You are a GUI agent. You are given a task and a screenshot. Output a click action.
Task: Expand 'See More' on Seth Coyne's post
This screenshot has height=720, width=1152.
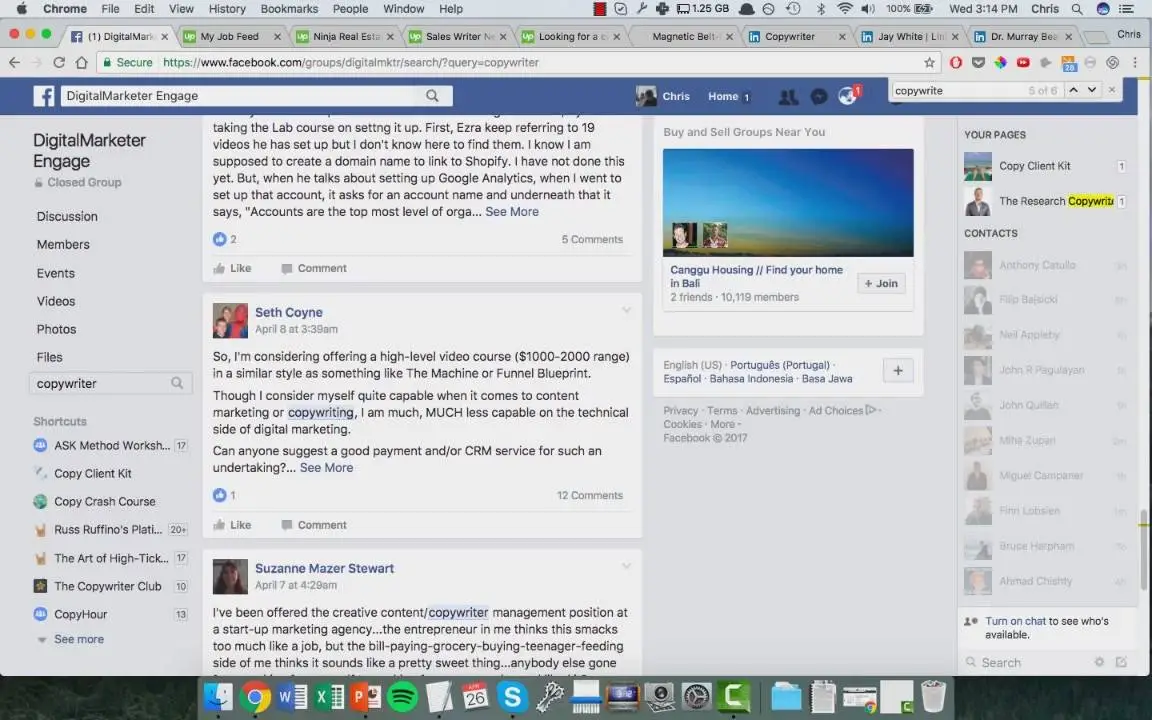point(326,467)
